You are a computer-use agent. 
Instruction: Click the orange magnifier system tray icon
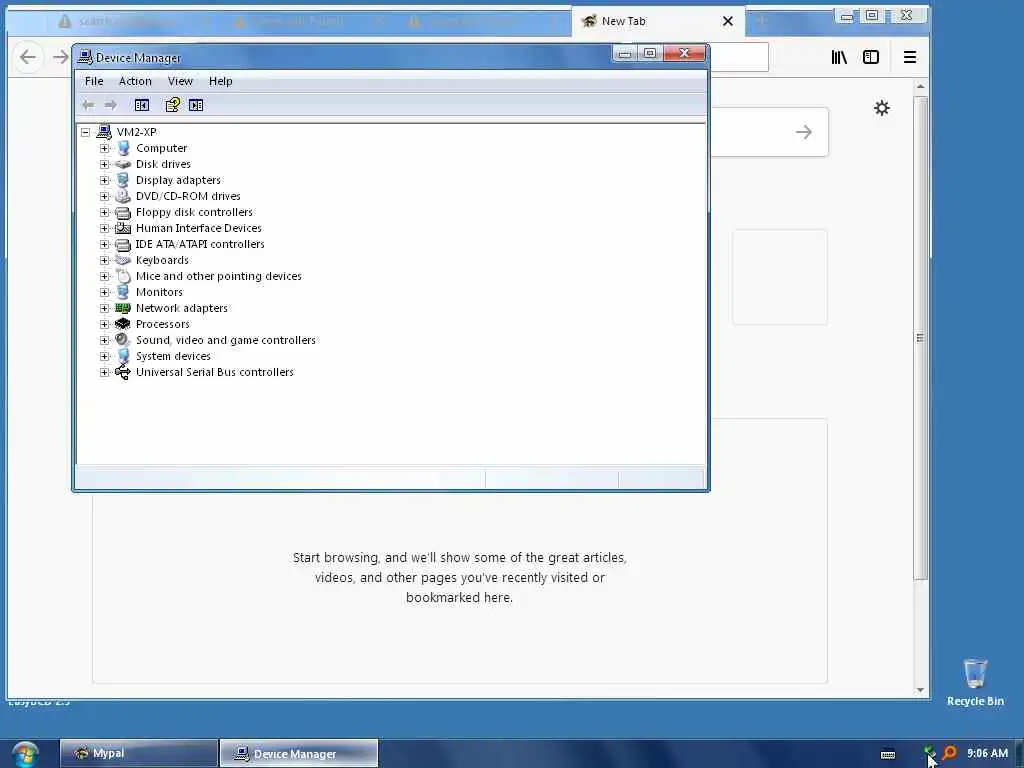tap(950, 753)
